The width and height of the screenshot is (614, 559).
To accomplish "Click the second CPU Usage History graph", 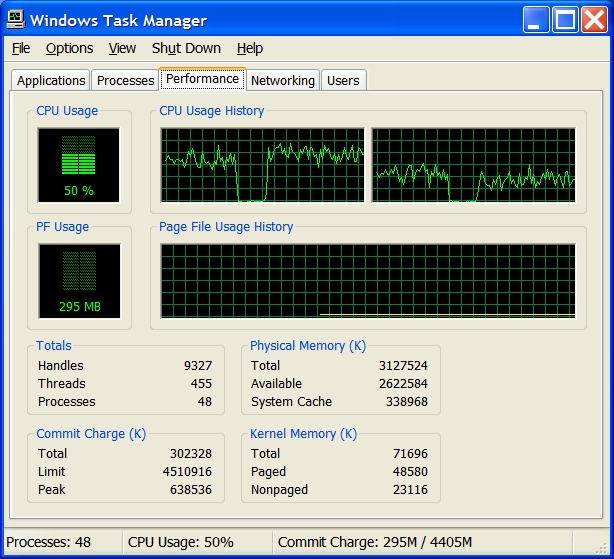I will [x=473, y=165].
